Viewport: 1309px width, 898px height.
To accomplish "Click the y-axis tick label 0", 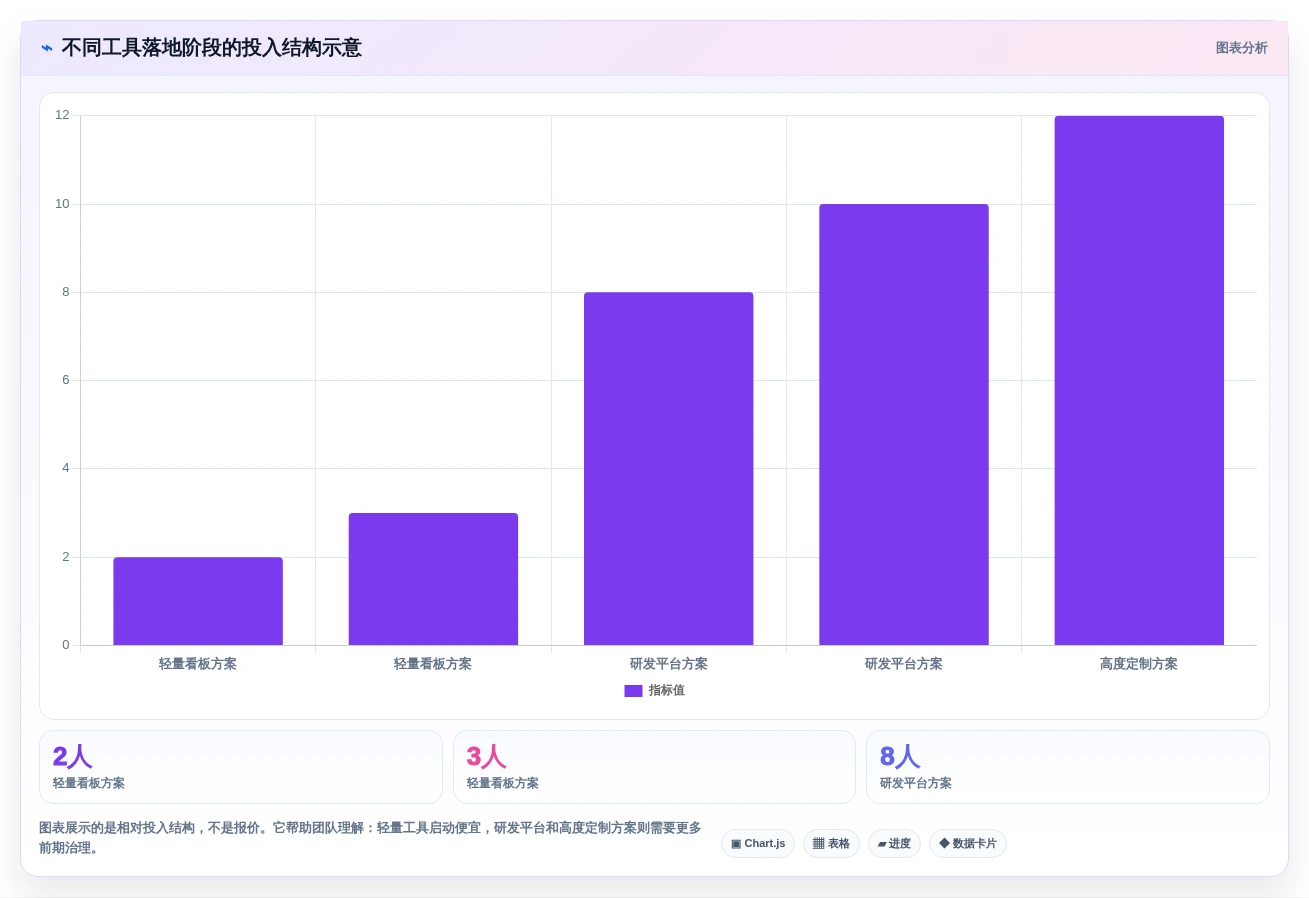I will (x=66, y=645).
